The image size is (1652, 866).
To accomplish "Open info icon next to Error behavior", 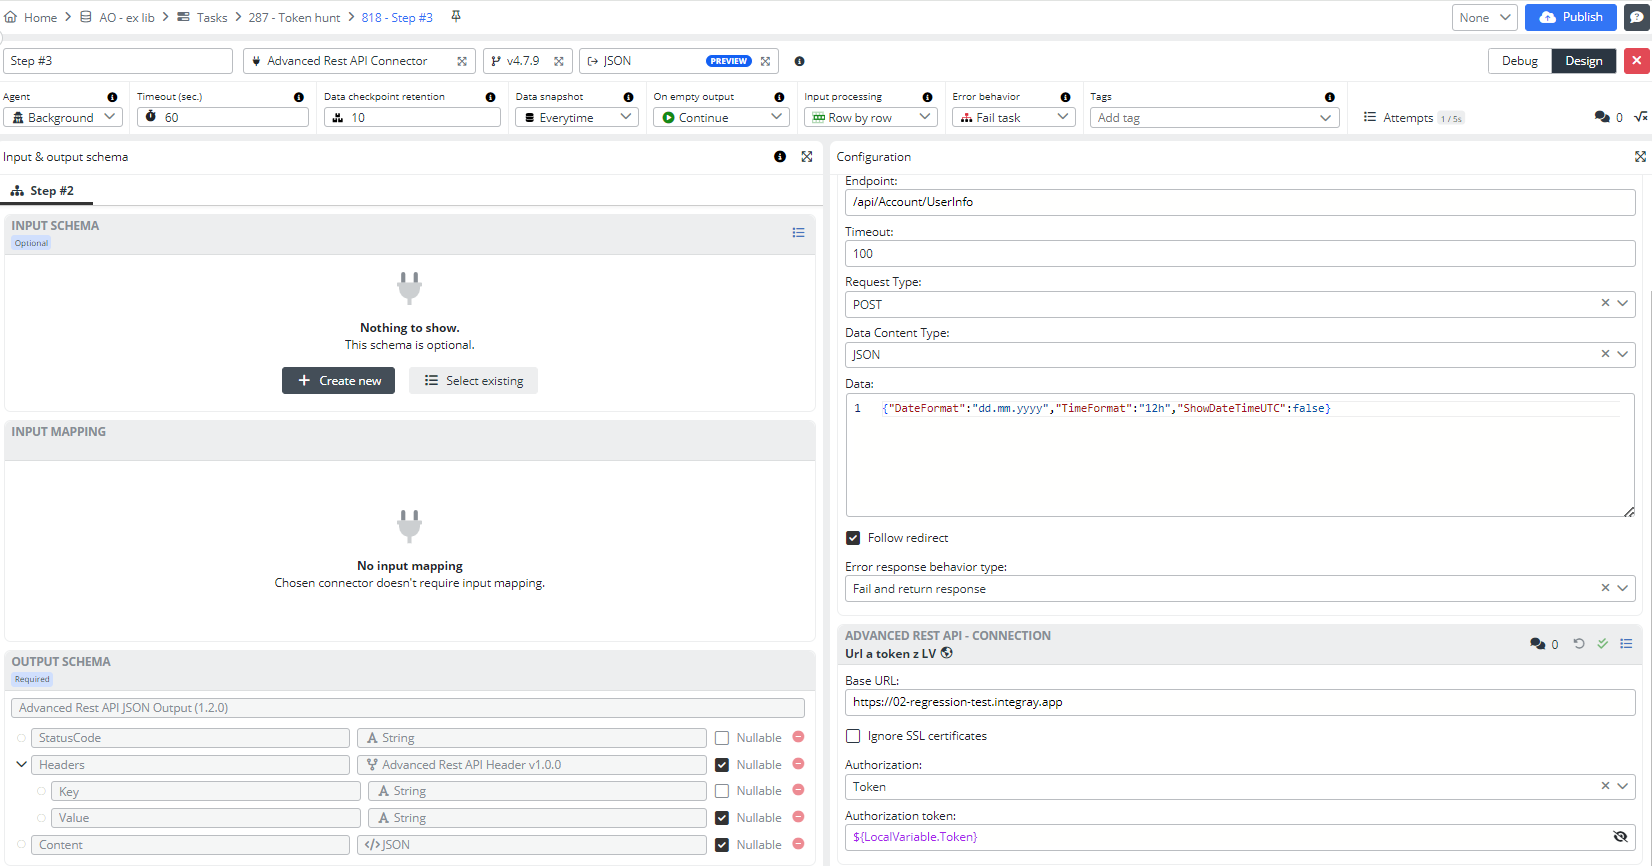I will [1065, 97].
